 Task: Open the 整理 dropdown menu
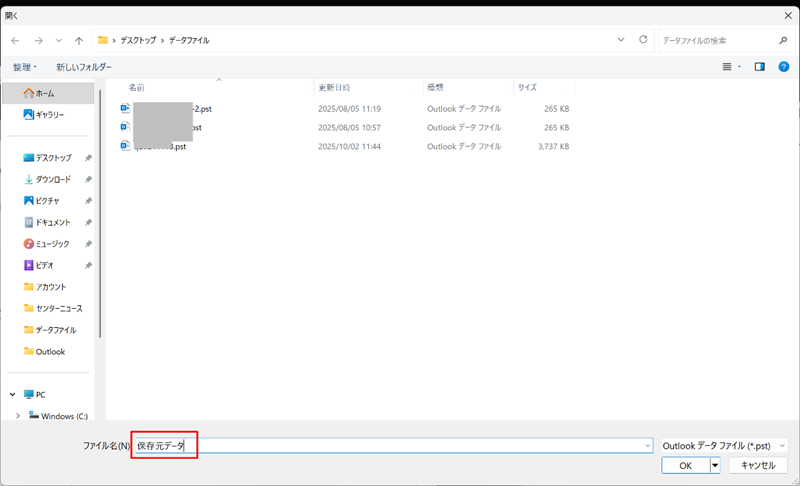click(25, 67)
